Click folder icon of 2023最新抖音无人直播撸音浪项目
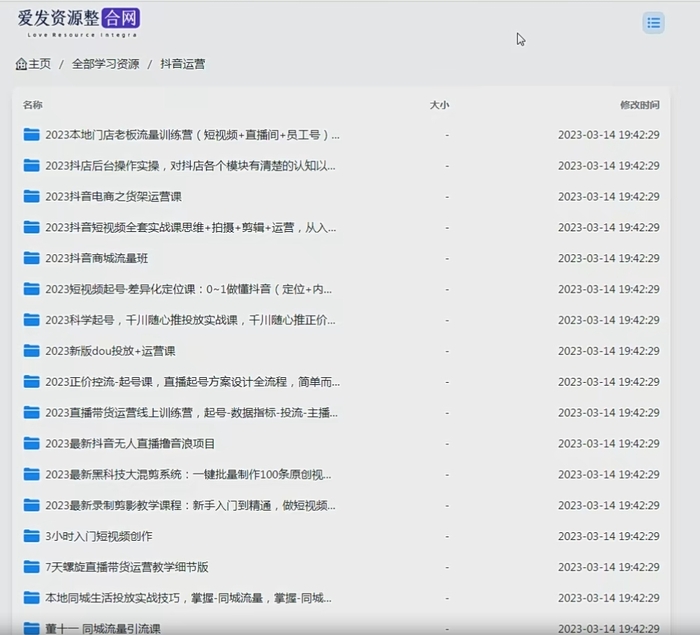The image size is (700, 635). tap(31, 443)
